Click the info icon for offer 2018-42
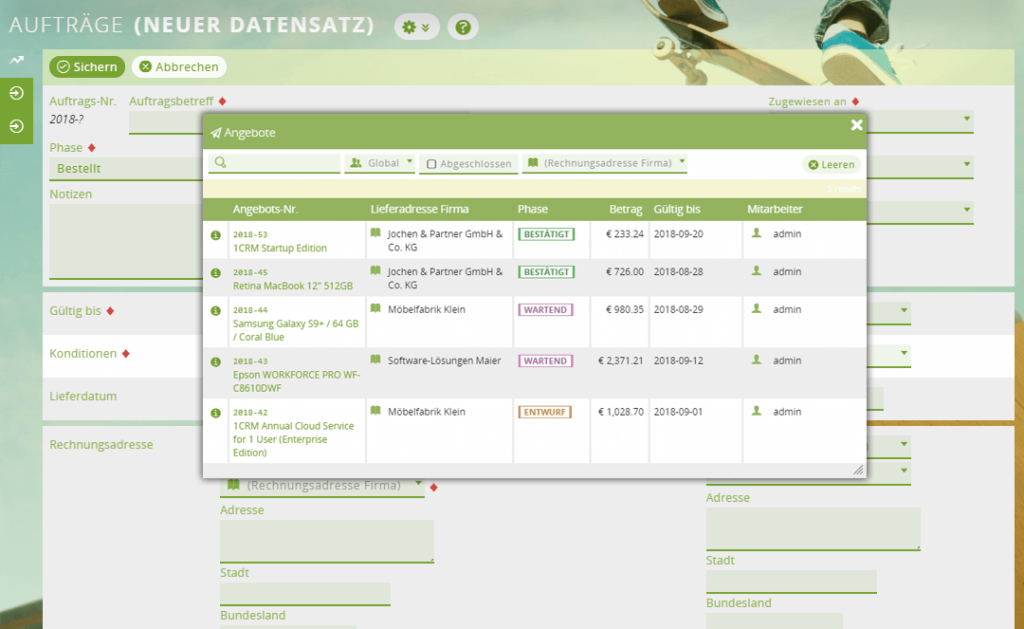This screenshot has height=629, width=1024. pos(215,412)
